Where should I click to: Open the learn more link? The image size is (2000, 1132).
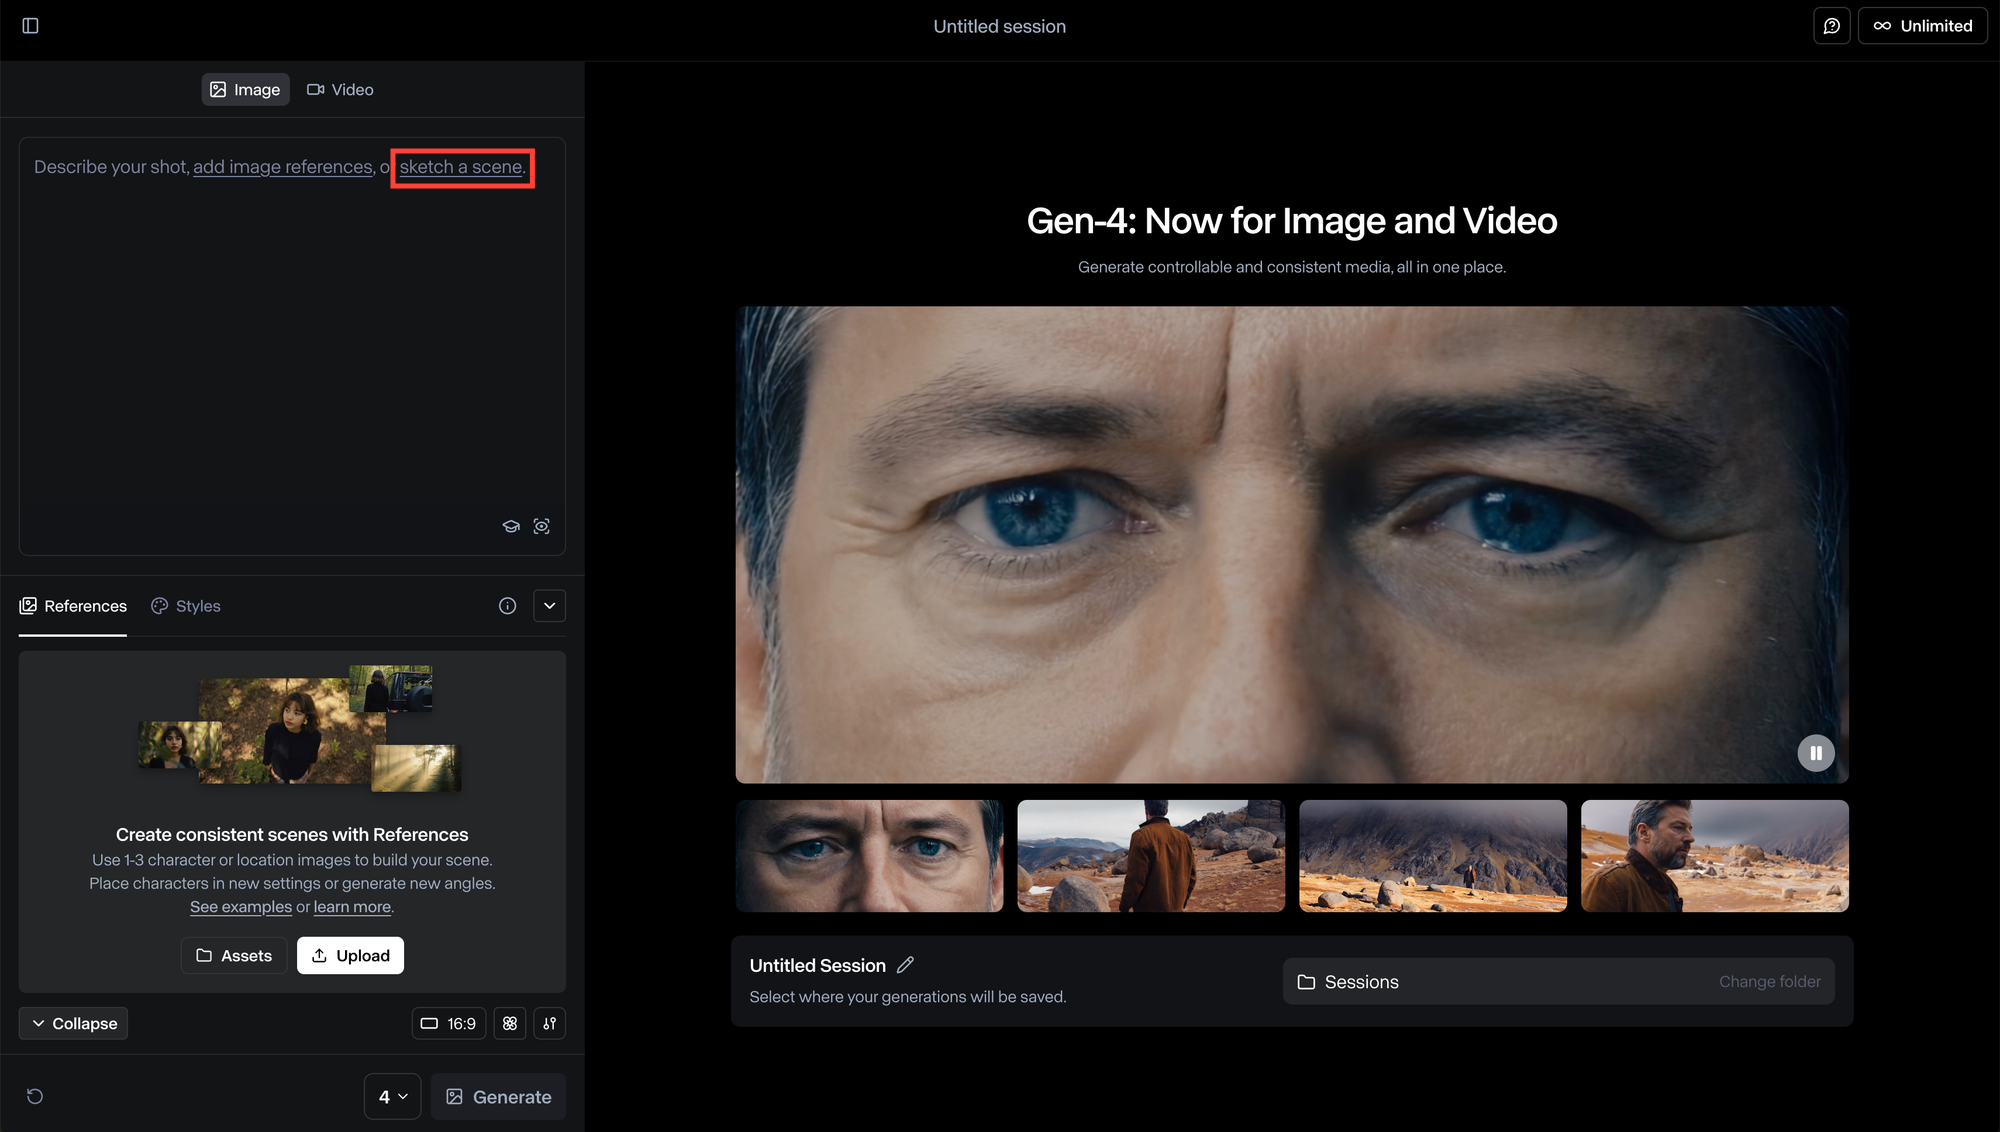(x=352, y=907)
